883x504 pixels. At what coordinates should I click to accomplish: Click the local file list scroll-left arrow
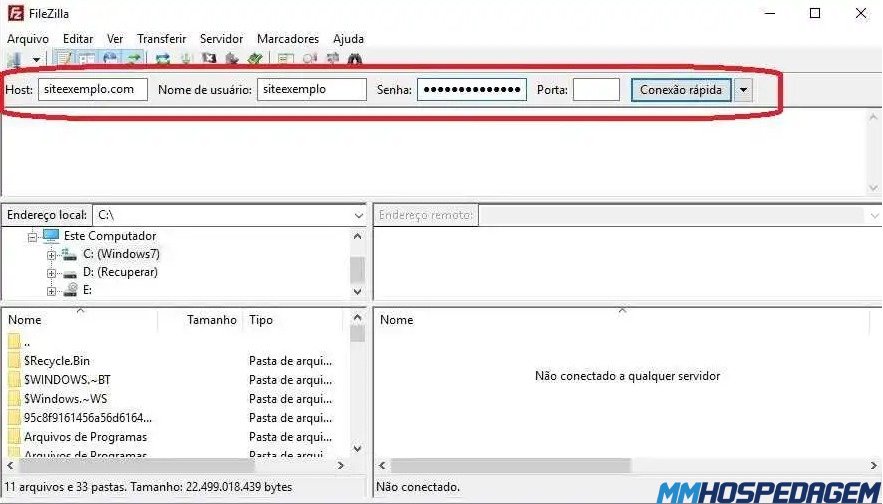[x=11, y=465]
